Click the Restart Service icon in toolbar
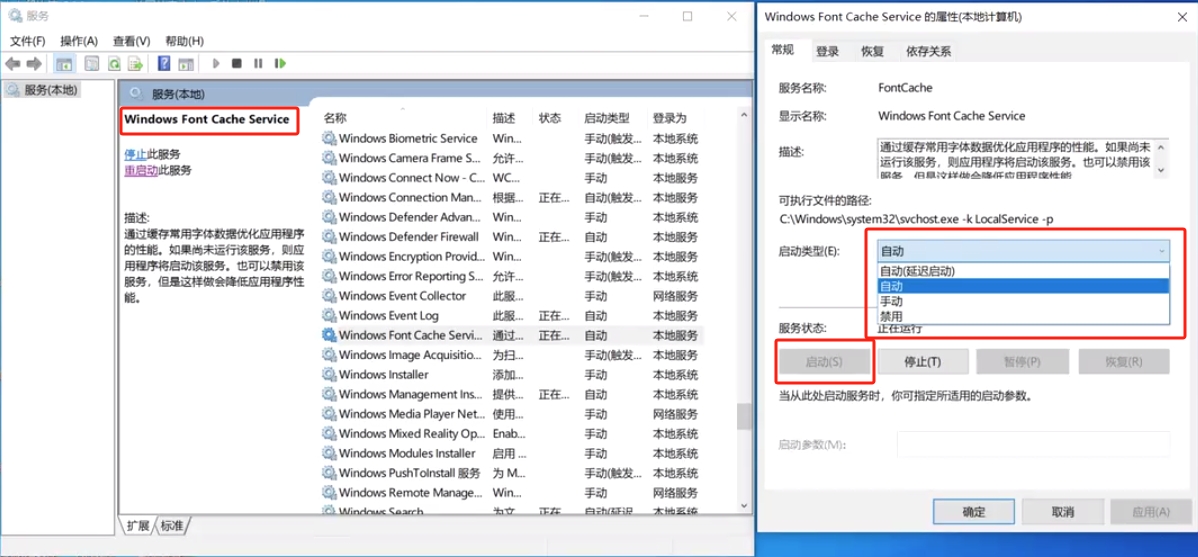The width and height of the screenshot is (1198, 557). tap(280, 63)
